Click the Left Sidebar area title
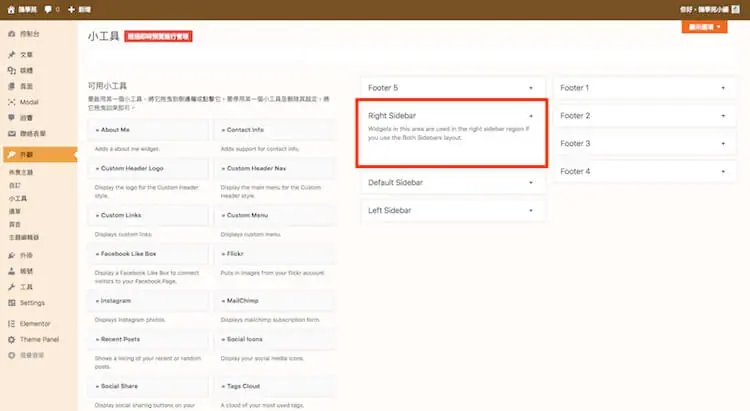Viewport: 750px width, 411px height. coord(389,211)
